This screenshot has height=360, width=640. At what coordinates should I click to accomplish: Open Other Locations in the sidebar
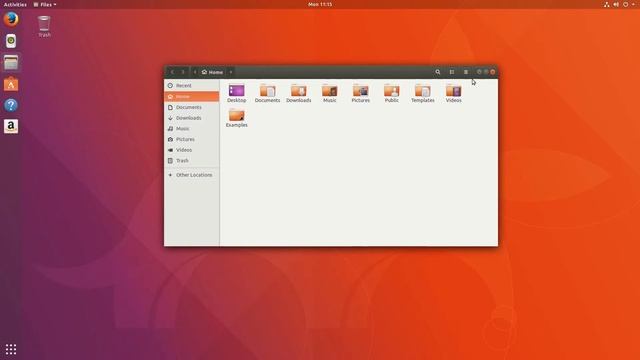191,175
